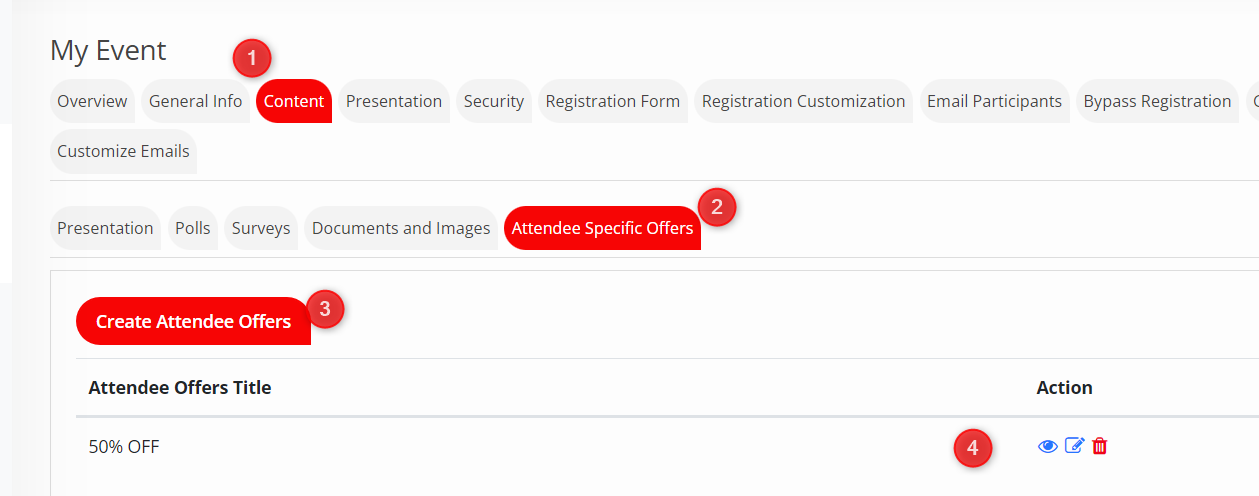Select the Content tab
This screenshot has height=496, width=1259.
coord(294,101)
